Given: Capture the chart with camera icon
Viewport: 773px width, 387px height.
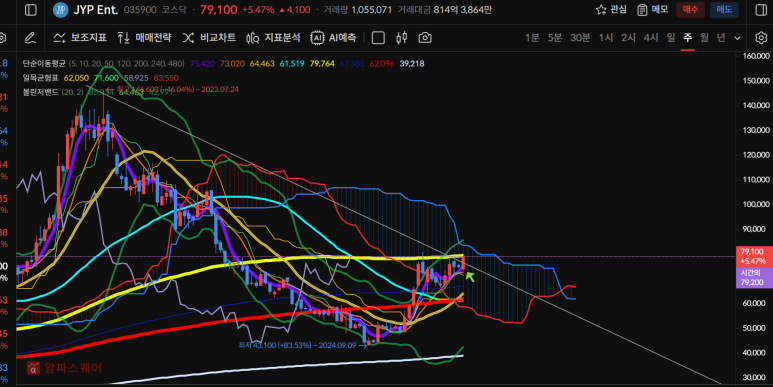Looking at the screenshot, I should (x=425, y=38).
